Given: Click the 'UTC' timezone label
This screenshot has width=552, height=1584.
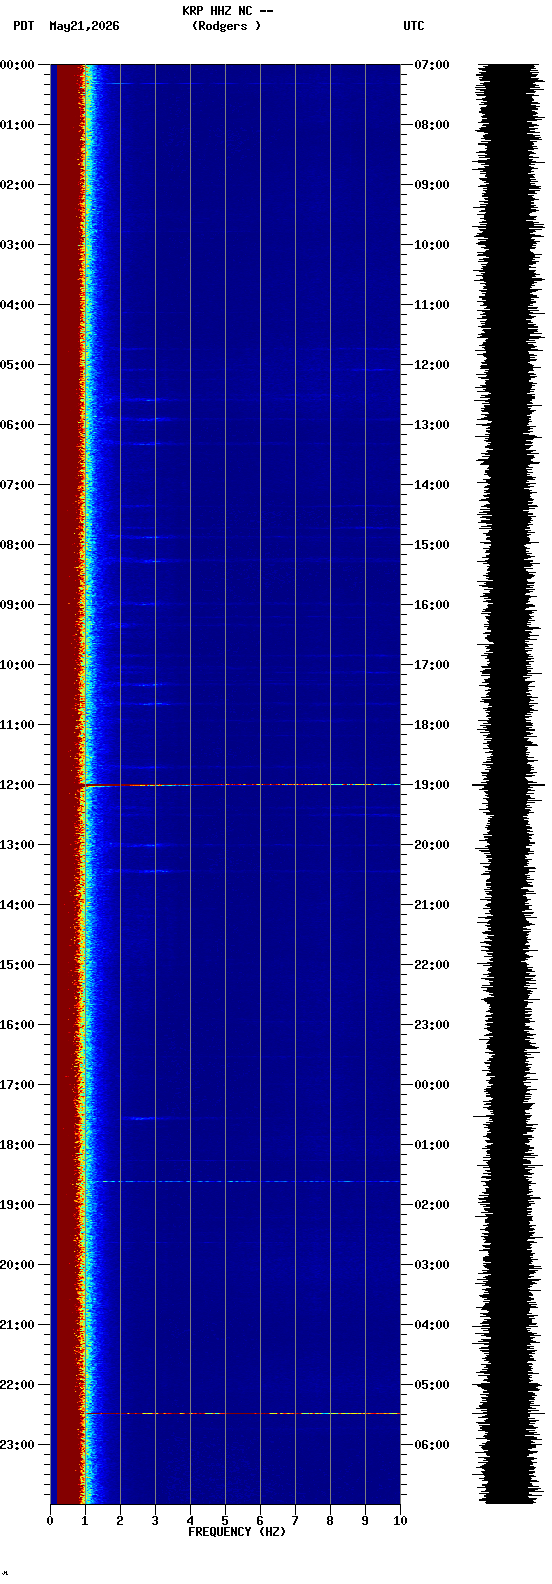Looking at the screenshot, I should coord(414,26).
